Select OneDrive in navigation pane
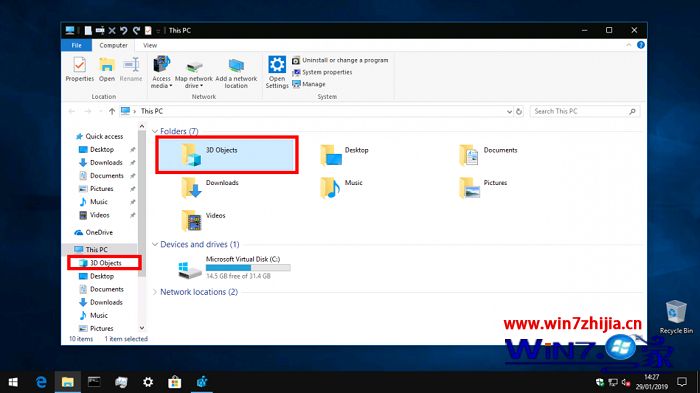The image size is (700, 393). [94, 232]
